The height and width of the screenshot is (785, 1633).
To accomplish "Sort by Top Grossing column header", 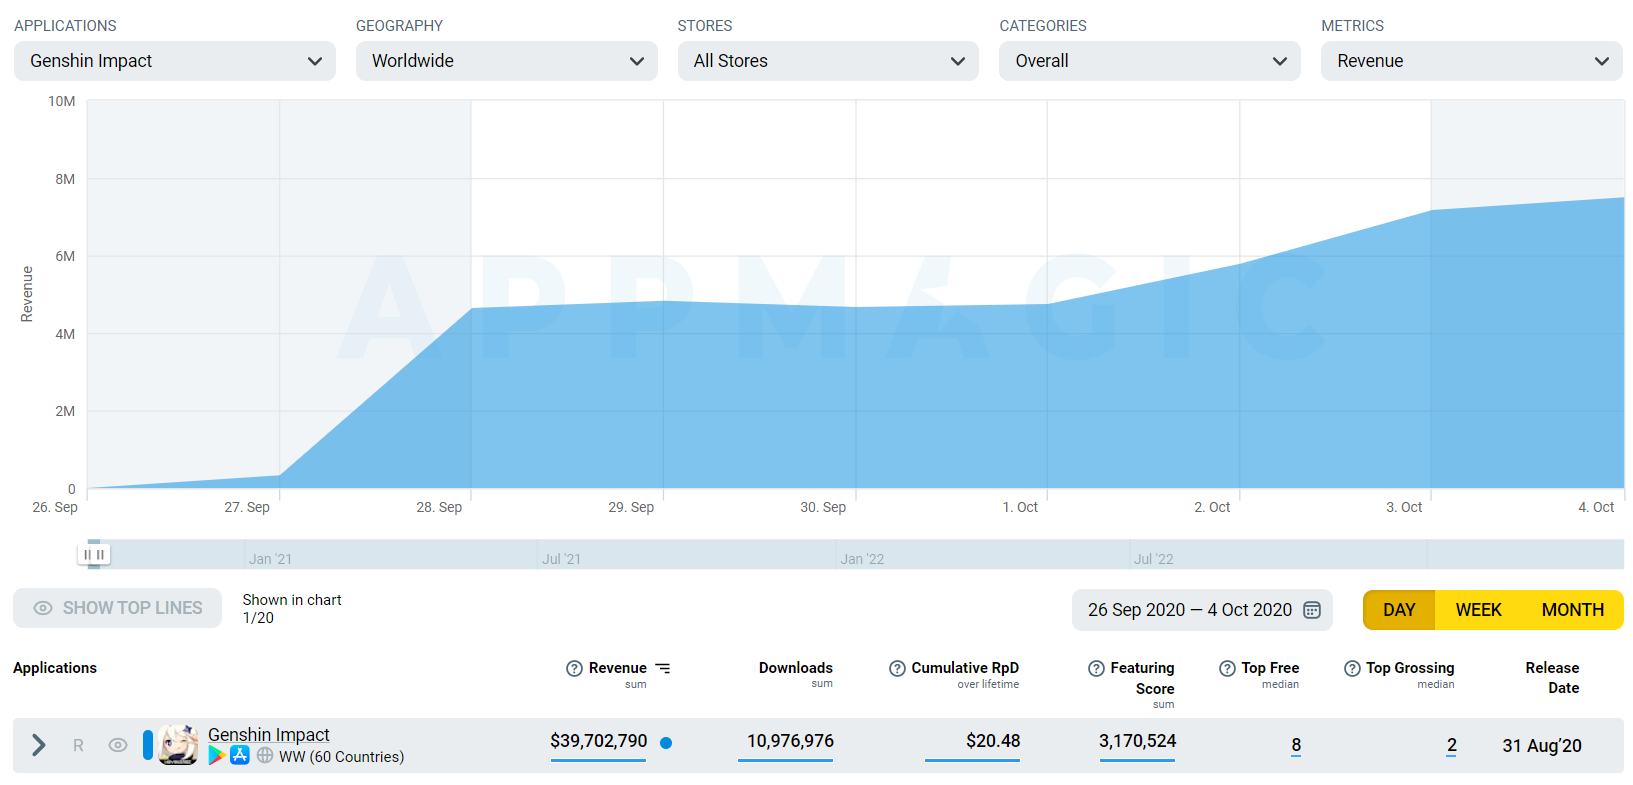I will [x=1410, y=668].
